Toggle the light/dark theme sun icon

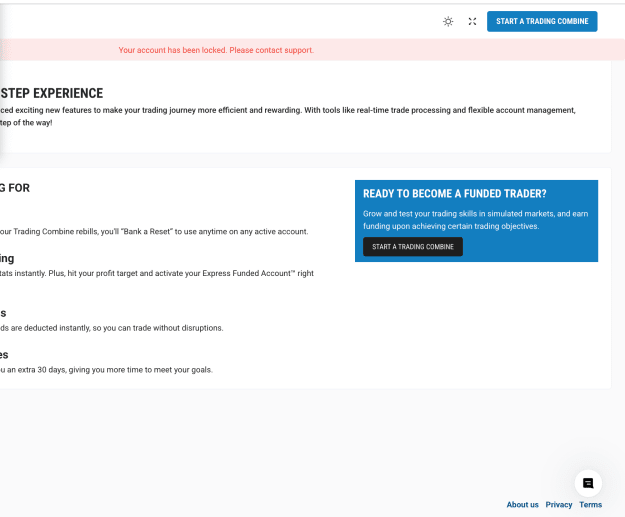pyautogui.click(x=448, y=22)
